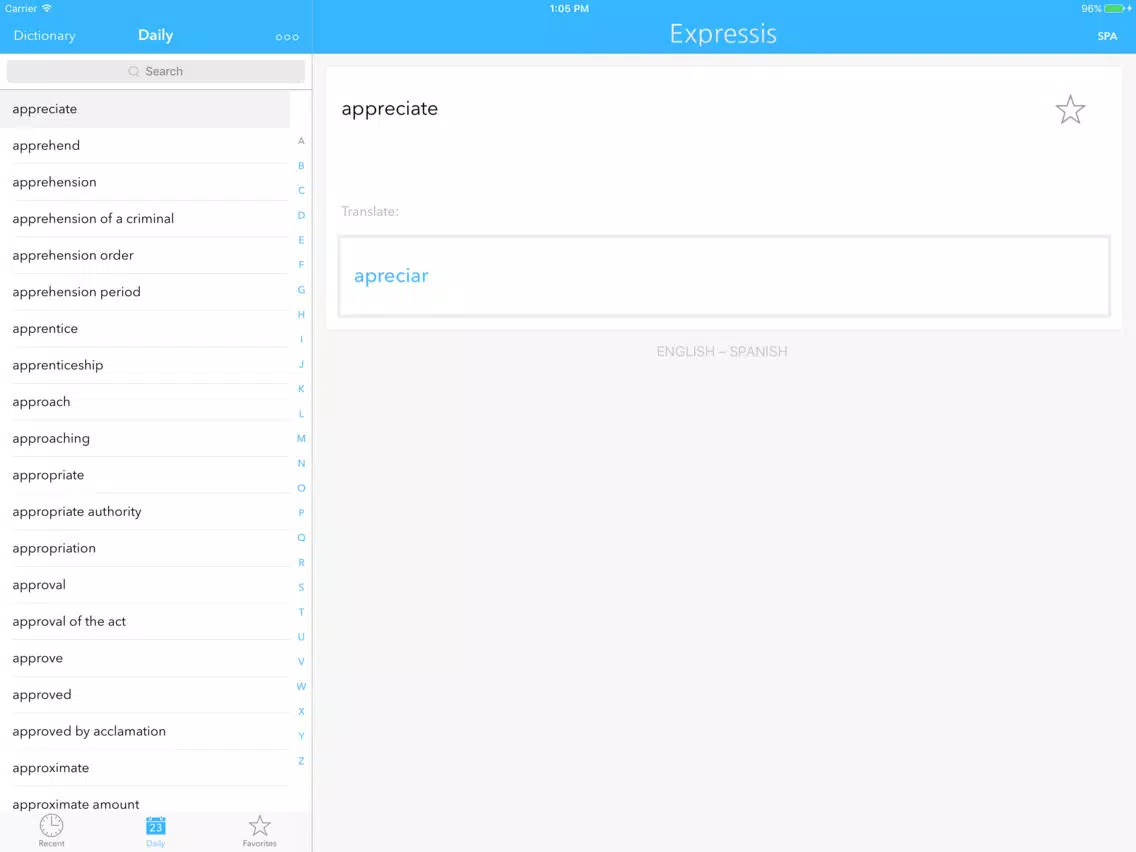Select apprehension period entry
The image size is (1136, 852).
coord(145,292)
